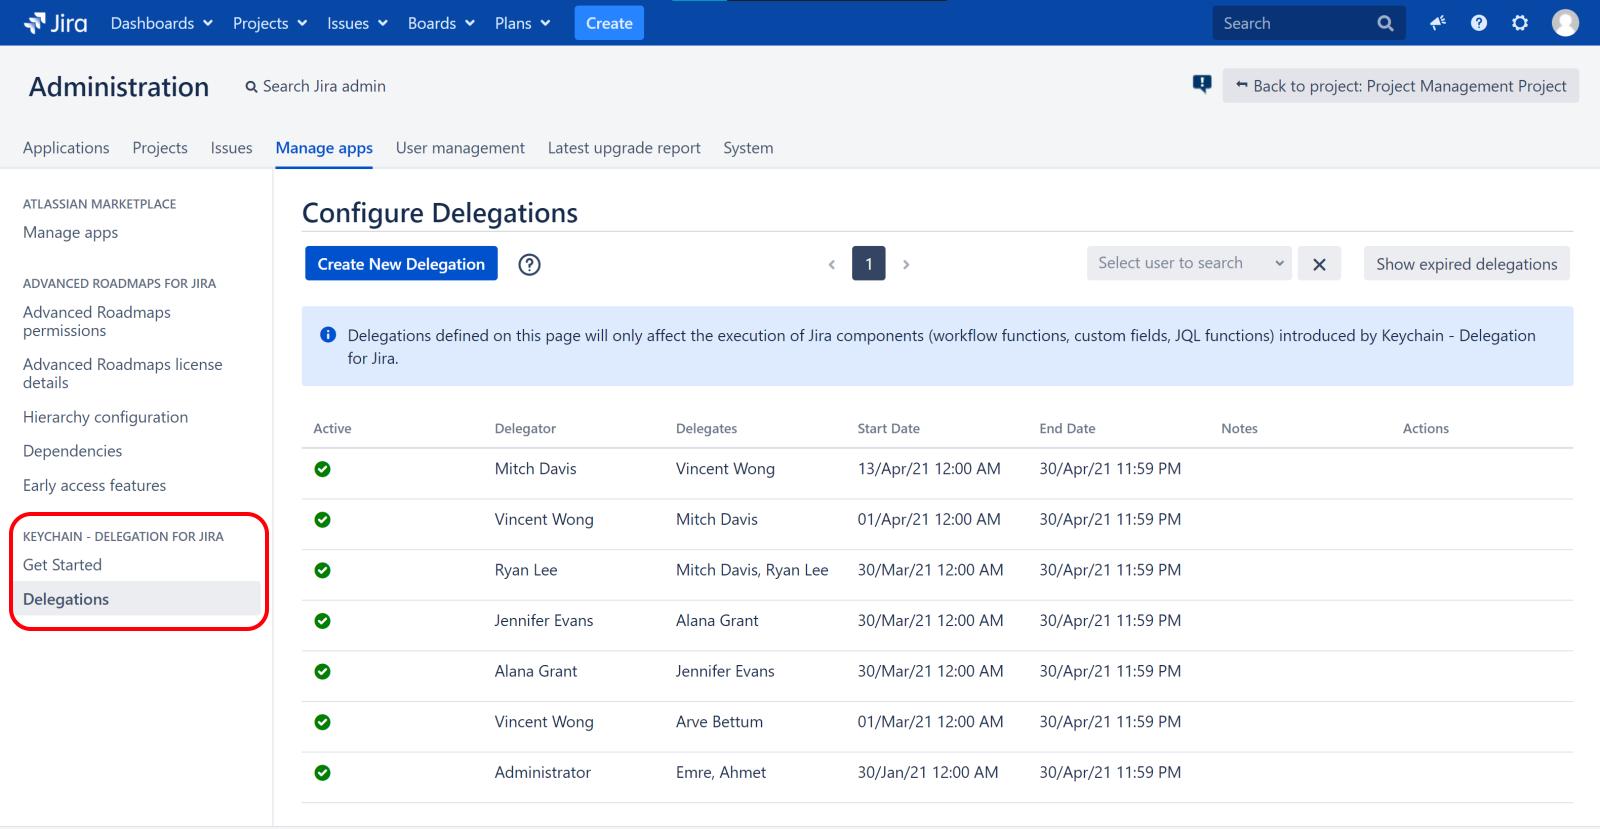
Task: Select the Manage apps tab
Action: pos(324,148)
